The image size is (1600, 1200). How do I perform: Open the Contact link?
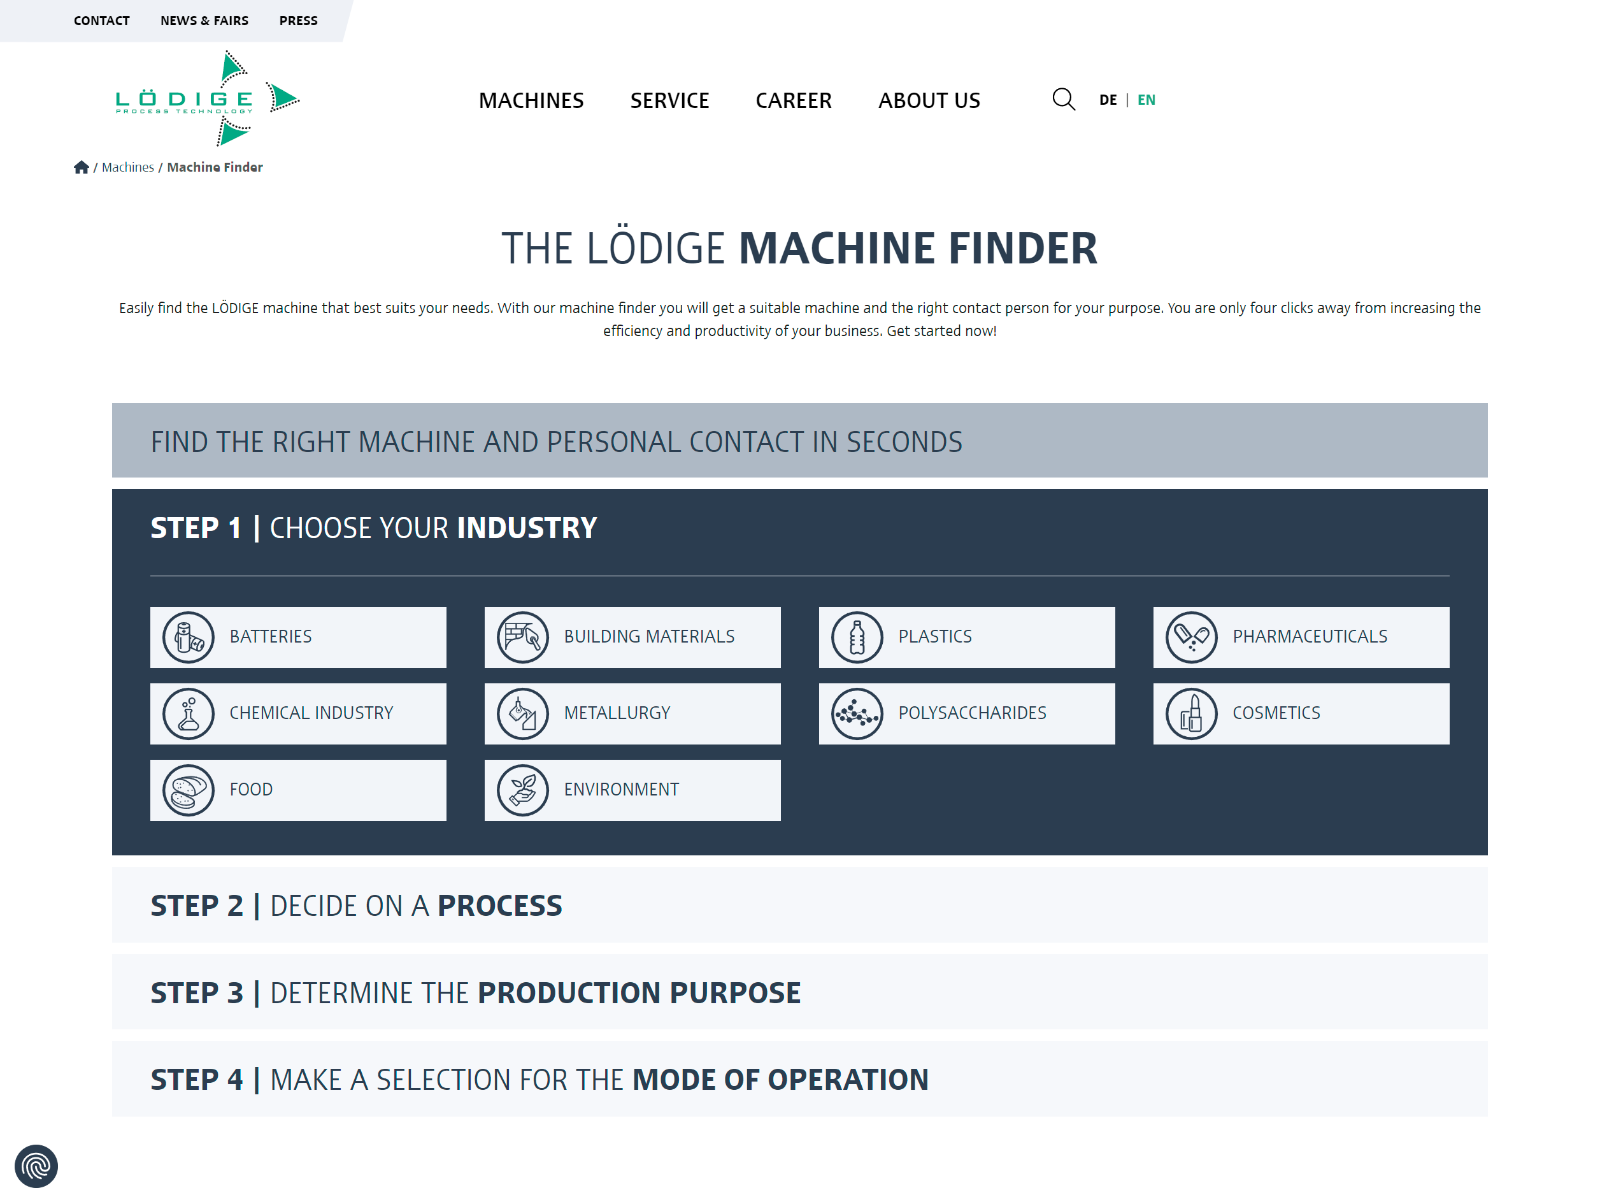(x=102, y=20)
